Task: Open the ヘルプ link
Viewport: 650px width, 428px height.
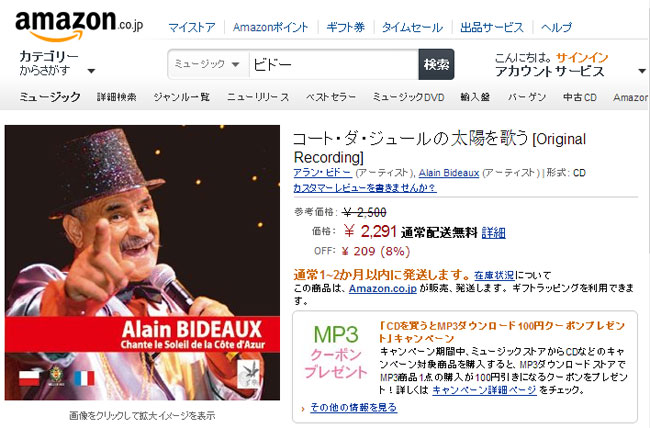Action: pyautogui.click(x=556, y=27)
